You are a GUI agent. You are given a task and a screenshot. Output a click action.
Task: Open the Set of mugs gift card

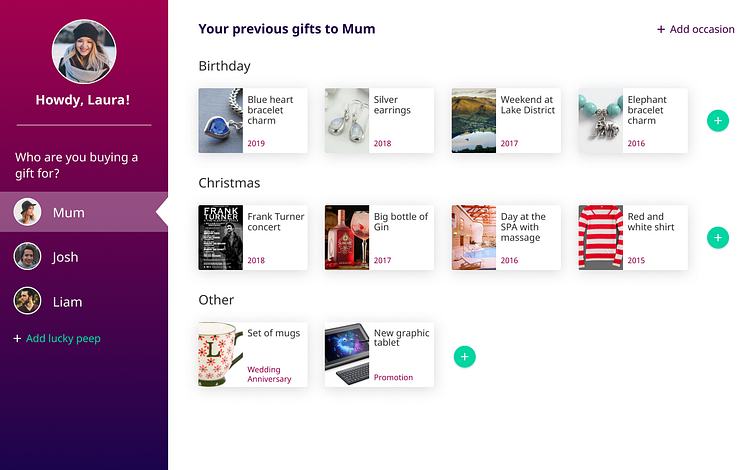pyautogui.click(x=252, y=355)
